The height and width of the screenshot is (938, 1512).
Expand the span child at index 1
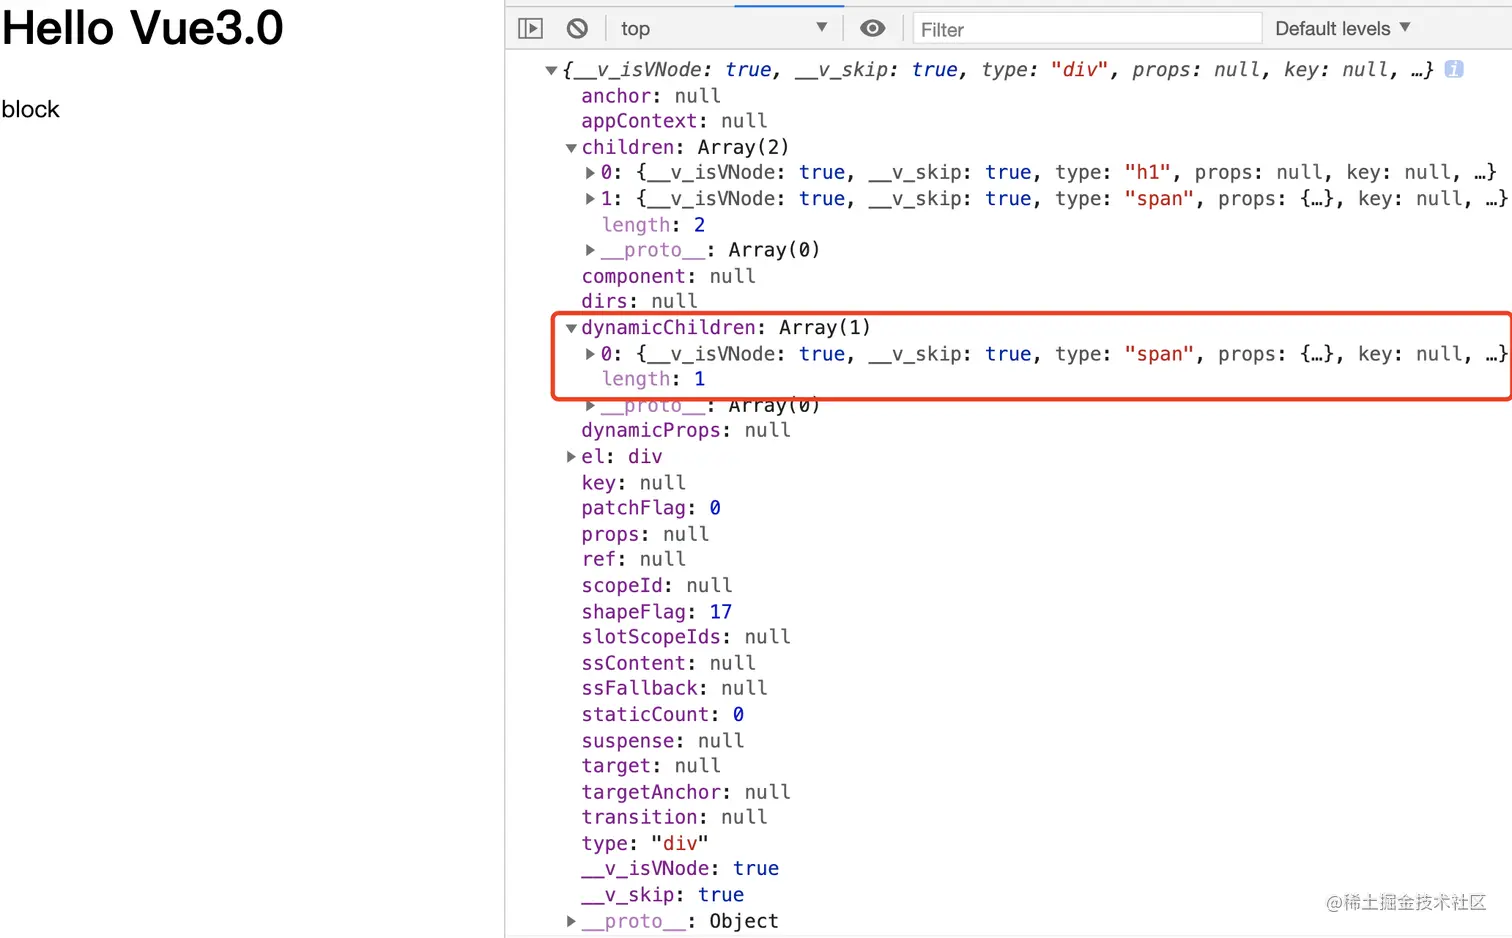point(590,199)
